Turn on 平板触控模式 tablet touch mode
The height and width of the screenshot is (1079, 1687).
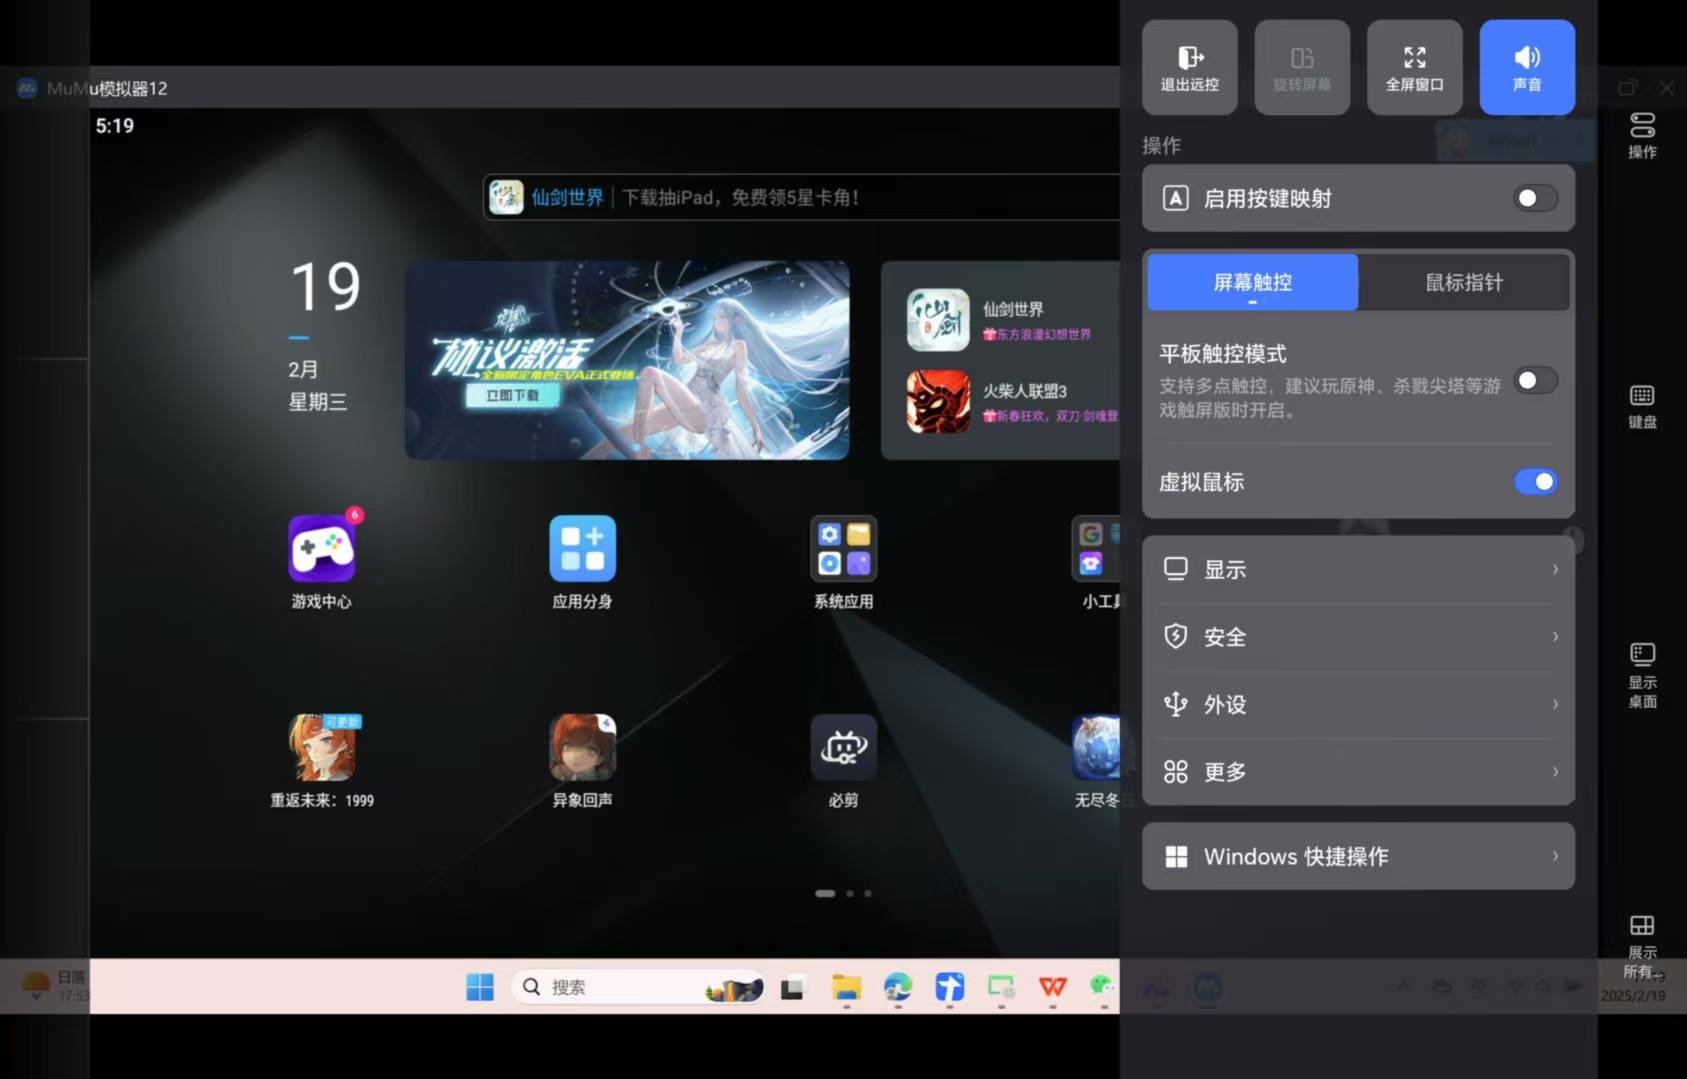click(x=1534, y=381)
